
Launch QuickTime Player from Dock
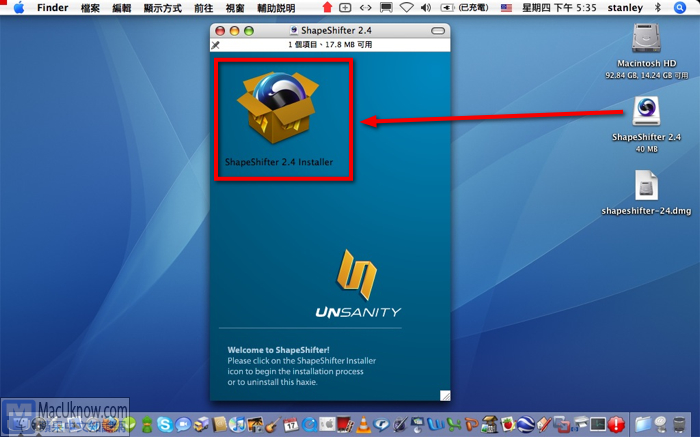click(x=309, y=424)
